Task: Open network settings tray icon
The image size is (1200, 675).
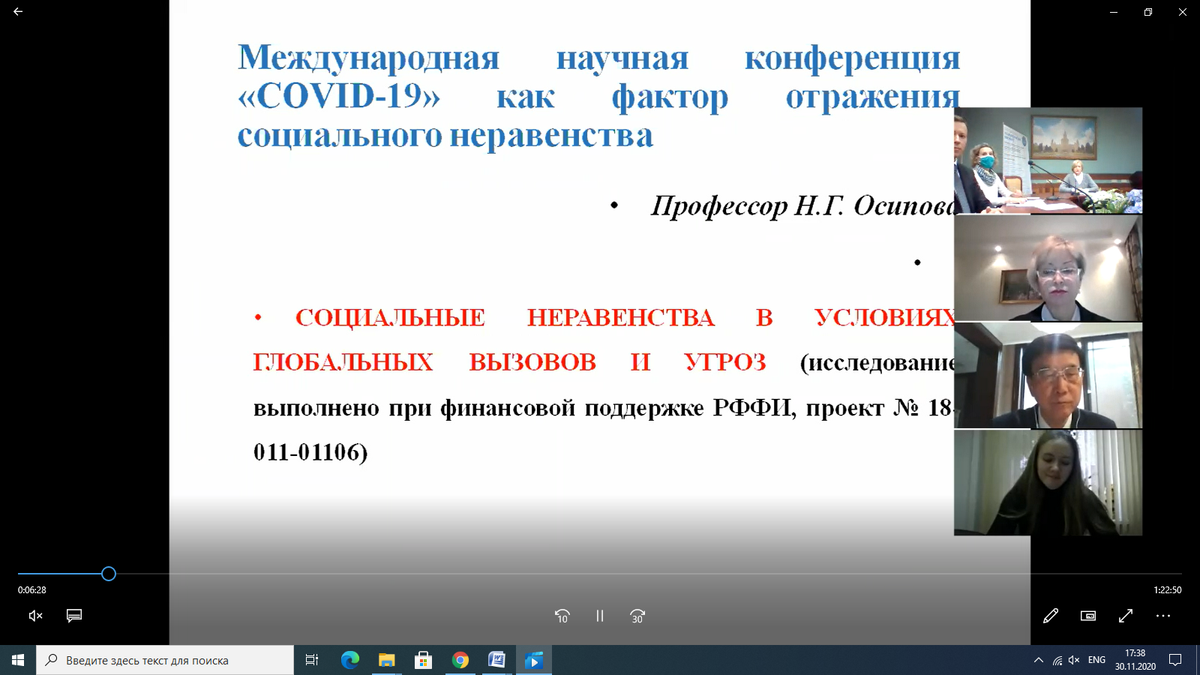Action: [x=1057, y=660]
